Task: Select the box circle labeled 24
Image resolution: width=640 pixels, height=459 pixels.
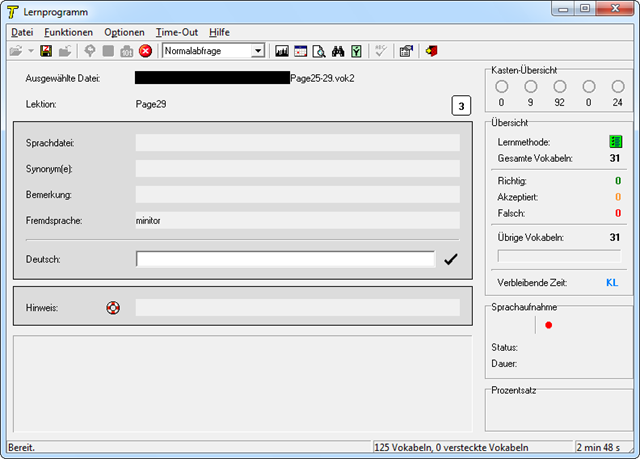Action: pyautogui.click(x=617, y=87)
